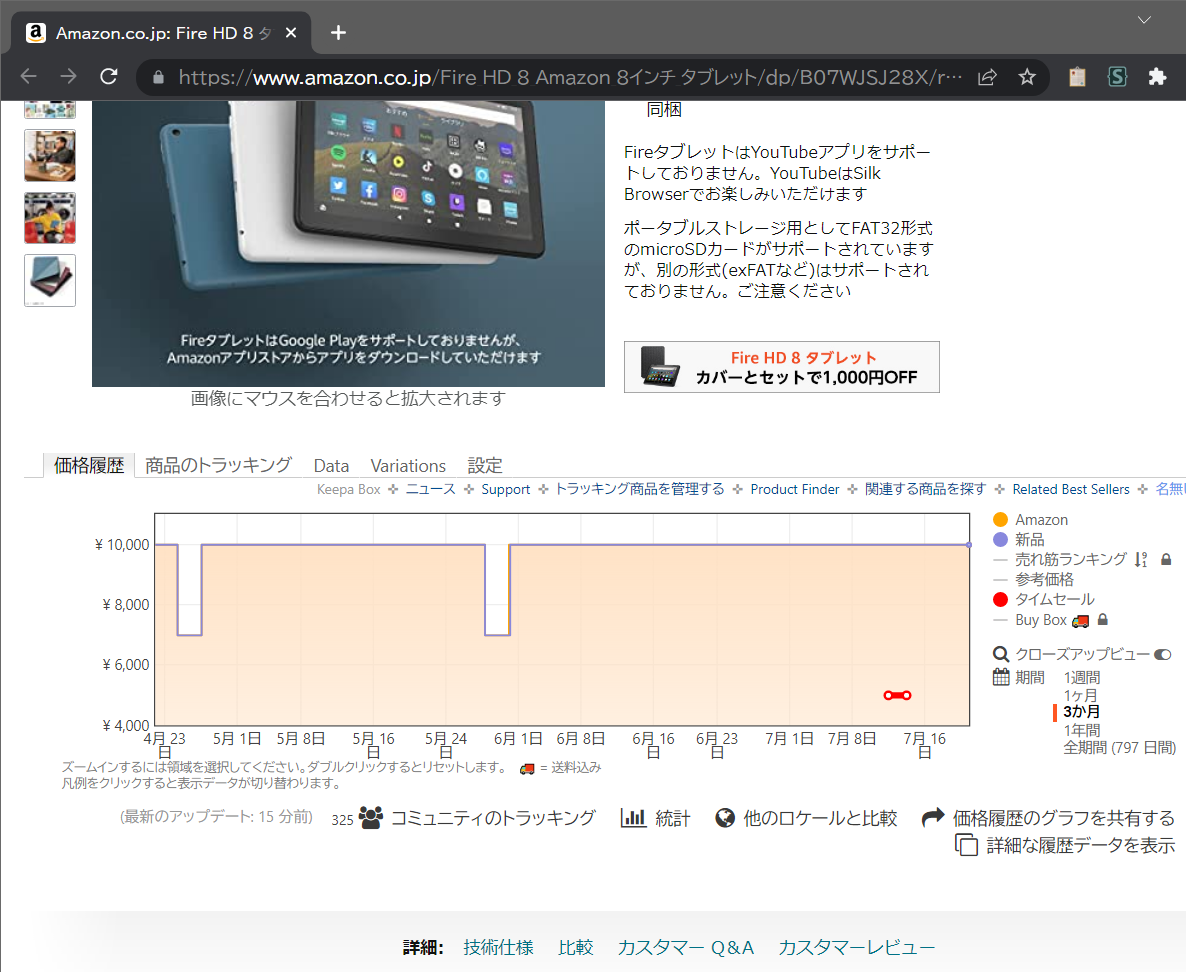This screenshot has width=1186, height=972.
Task: Toggle the red タイムセール series
Action: pos(1043,599)
